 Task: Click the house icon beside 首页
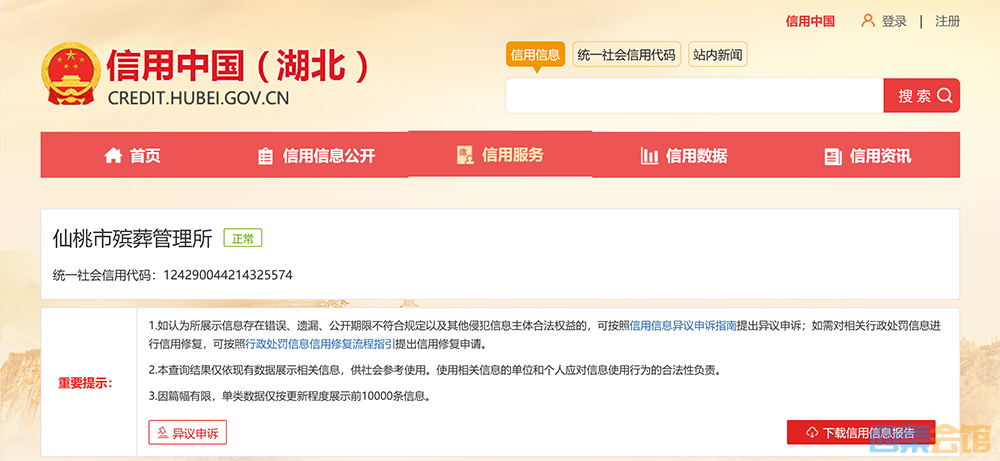pyautogui.click(x=113, y=156)
